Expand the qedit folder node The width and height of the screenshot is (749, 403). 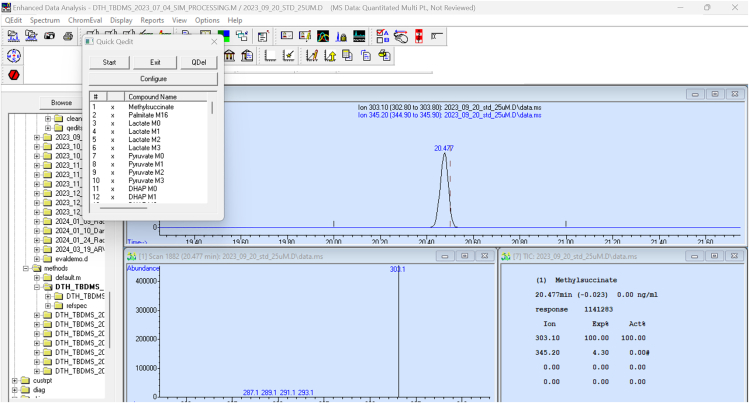(x=48, y=128)
